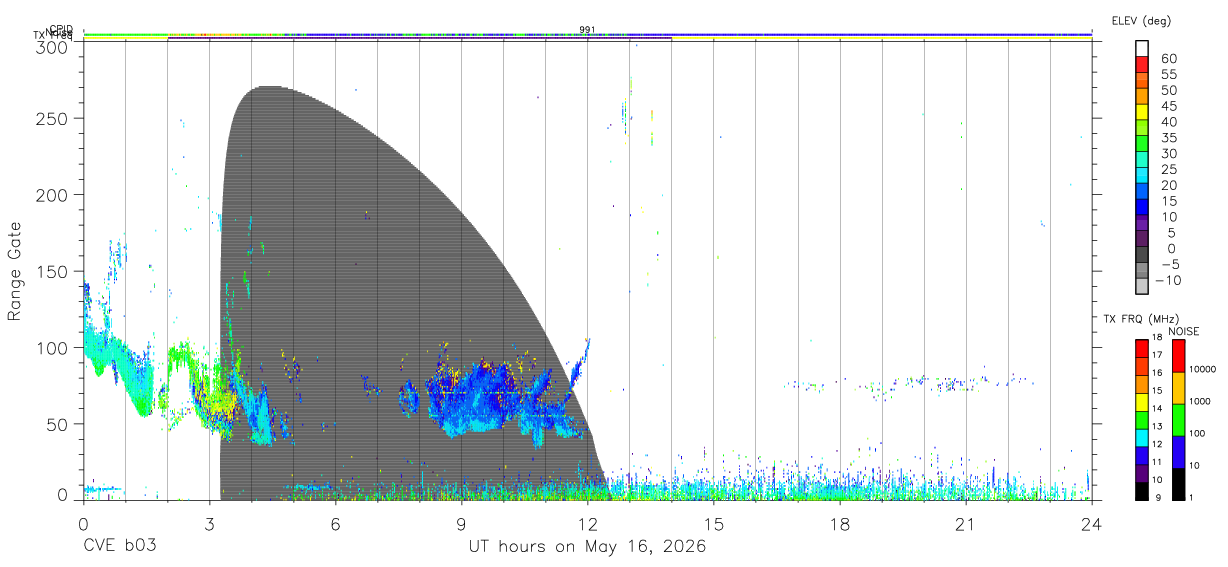This screenshot has height=567, width=1228.
Task: Click the 'CVE b03' radar beam label
Action: (119, 547)
